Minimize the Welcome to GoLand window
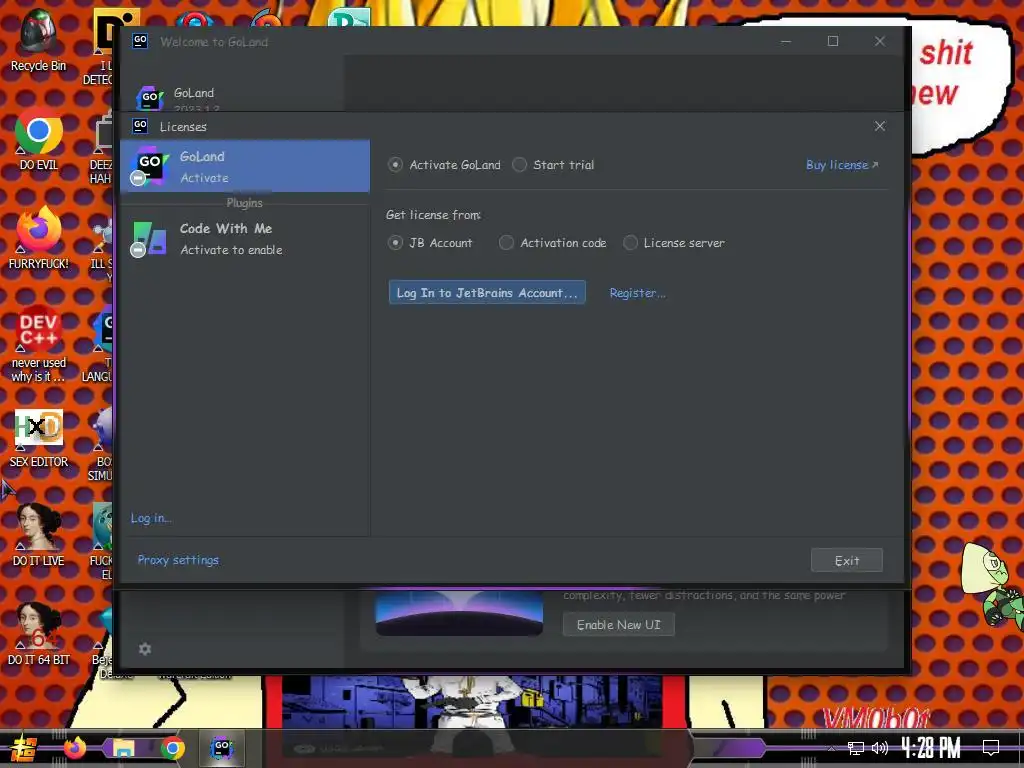Image resolution: width=1024 pixels, height=768 pixels. click(786, 41)
